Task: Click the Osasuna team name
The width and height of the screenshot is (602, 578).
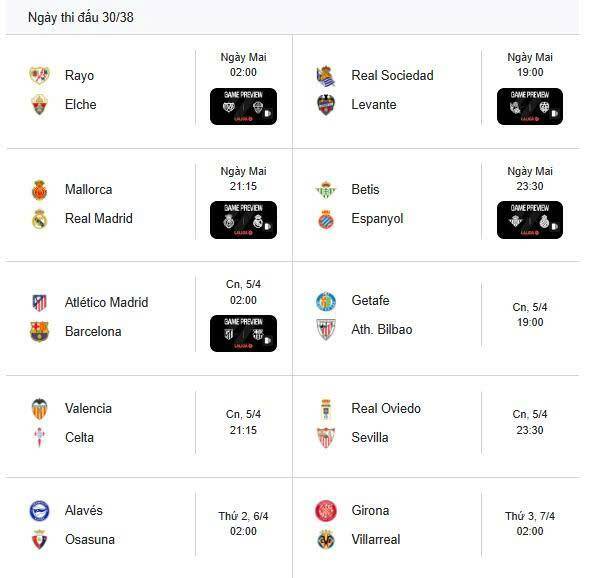Action: coord(90,539)
